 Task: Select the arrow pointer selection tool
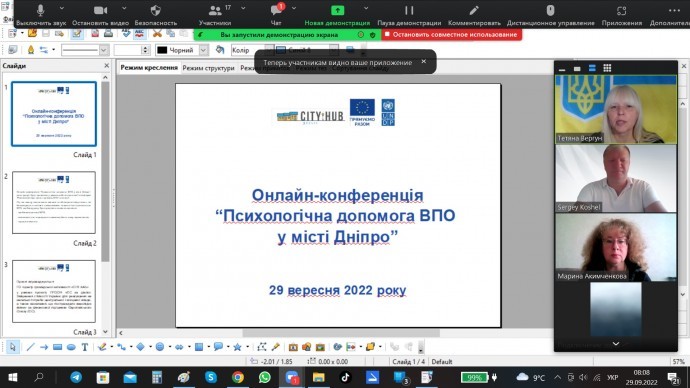coord(12,347)
